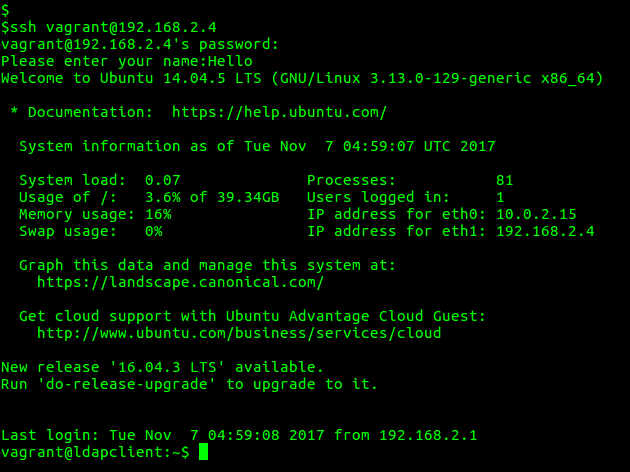
Task: Click the Last login line
Action: pos(239,435)
